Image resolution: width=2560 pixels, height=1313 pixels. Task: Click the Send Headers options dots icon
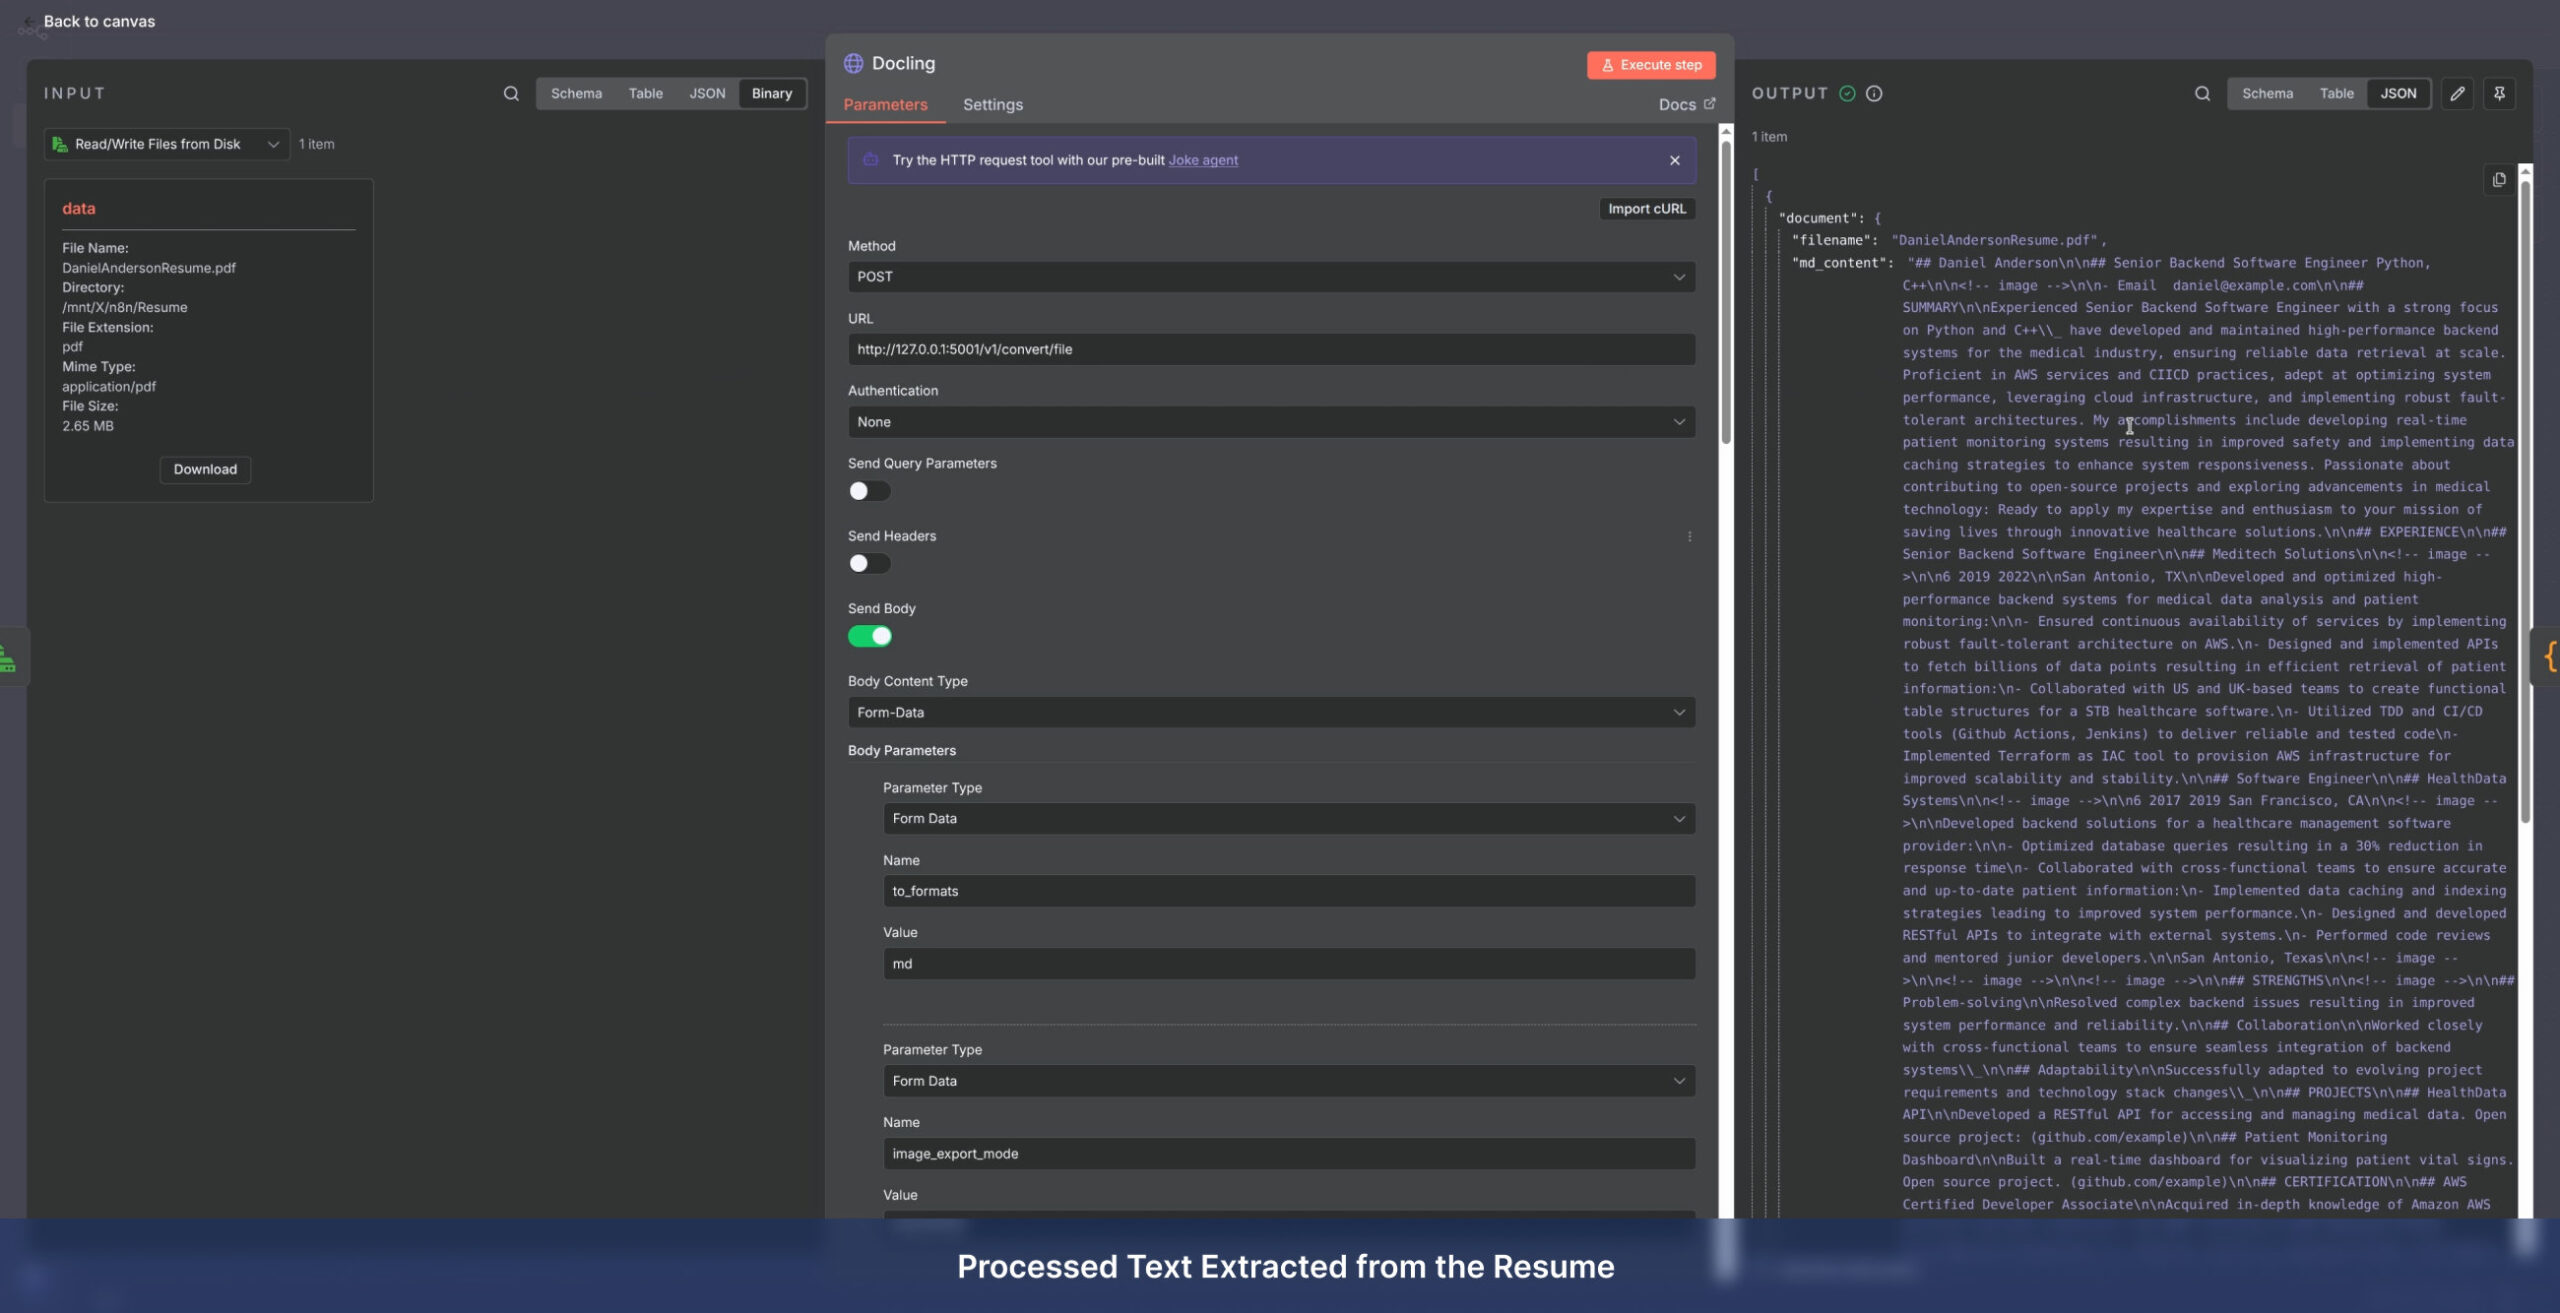click(x=1690, y=537)
